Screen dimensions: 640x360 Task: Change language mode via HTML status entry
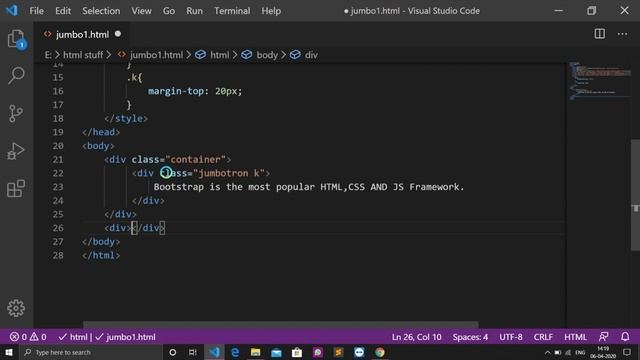pyautogui.click(x=575, y=337)
